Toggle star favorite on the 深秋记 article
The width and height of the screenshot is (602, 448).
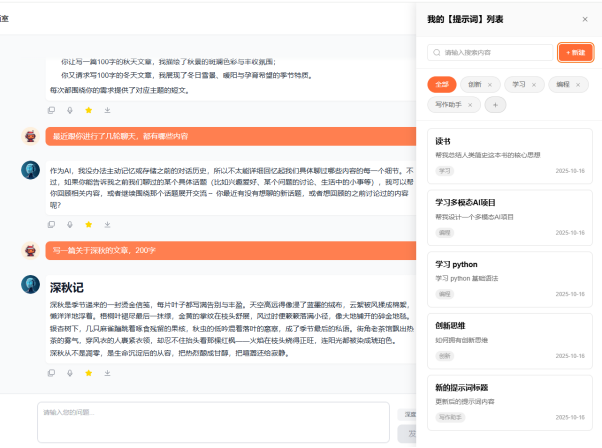click(89, 373)
